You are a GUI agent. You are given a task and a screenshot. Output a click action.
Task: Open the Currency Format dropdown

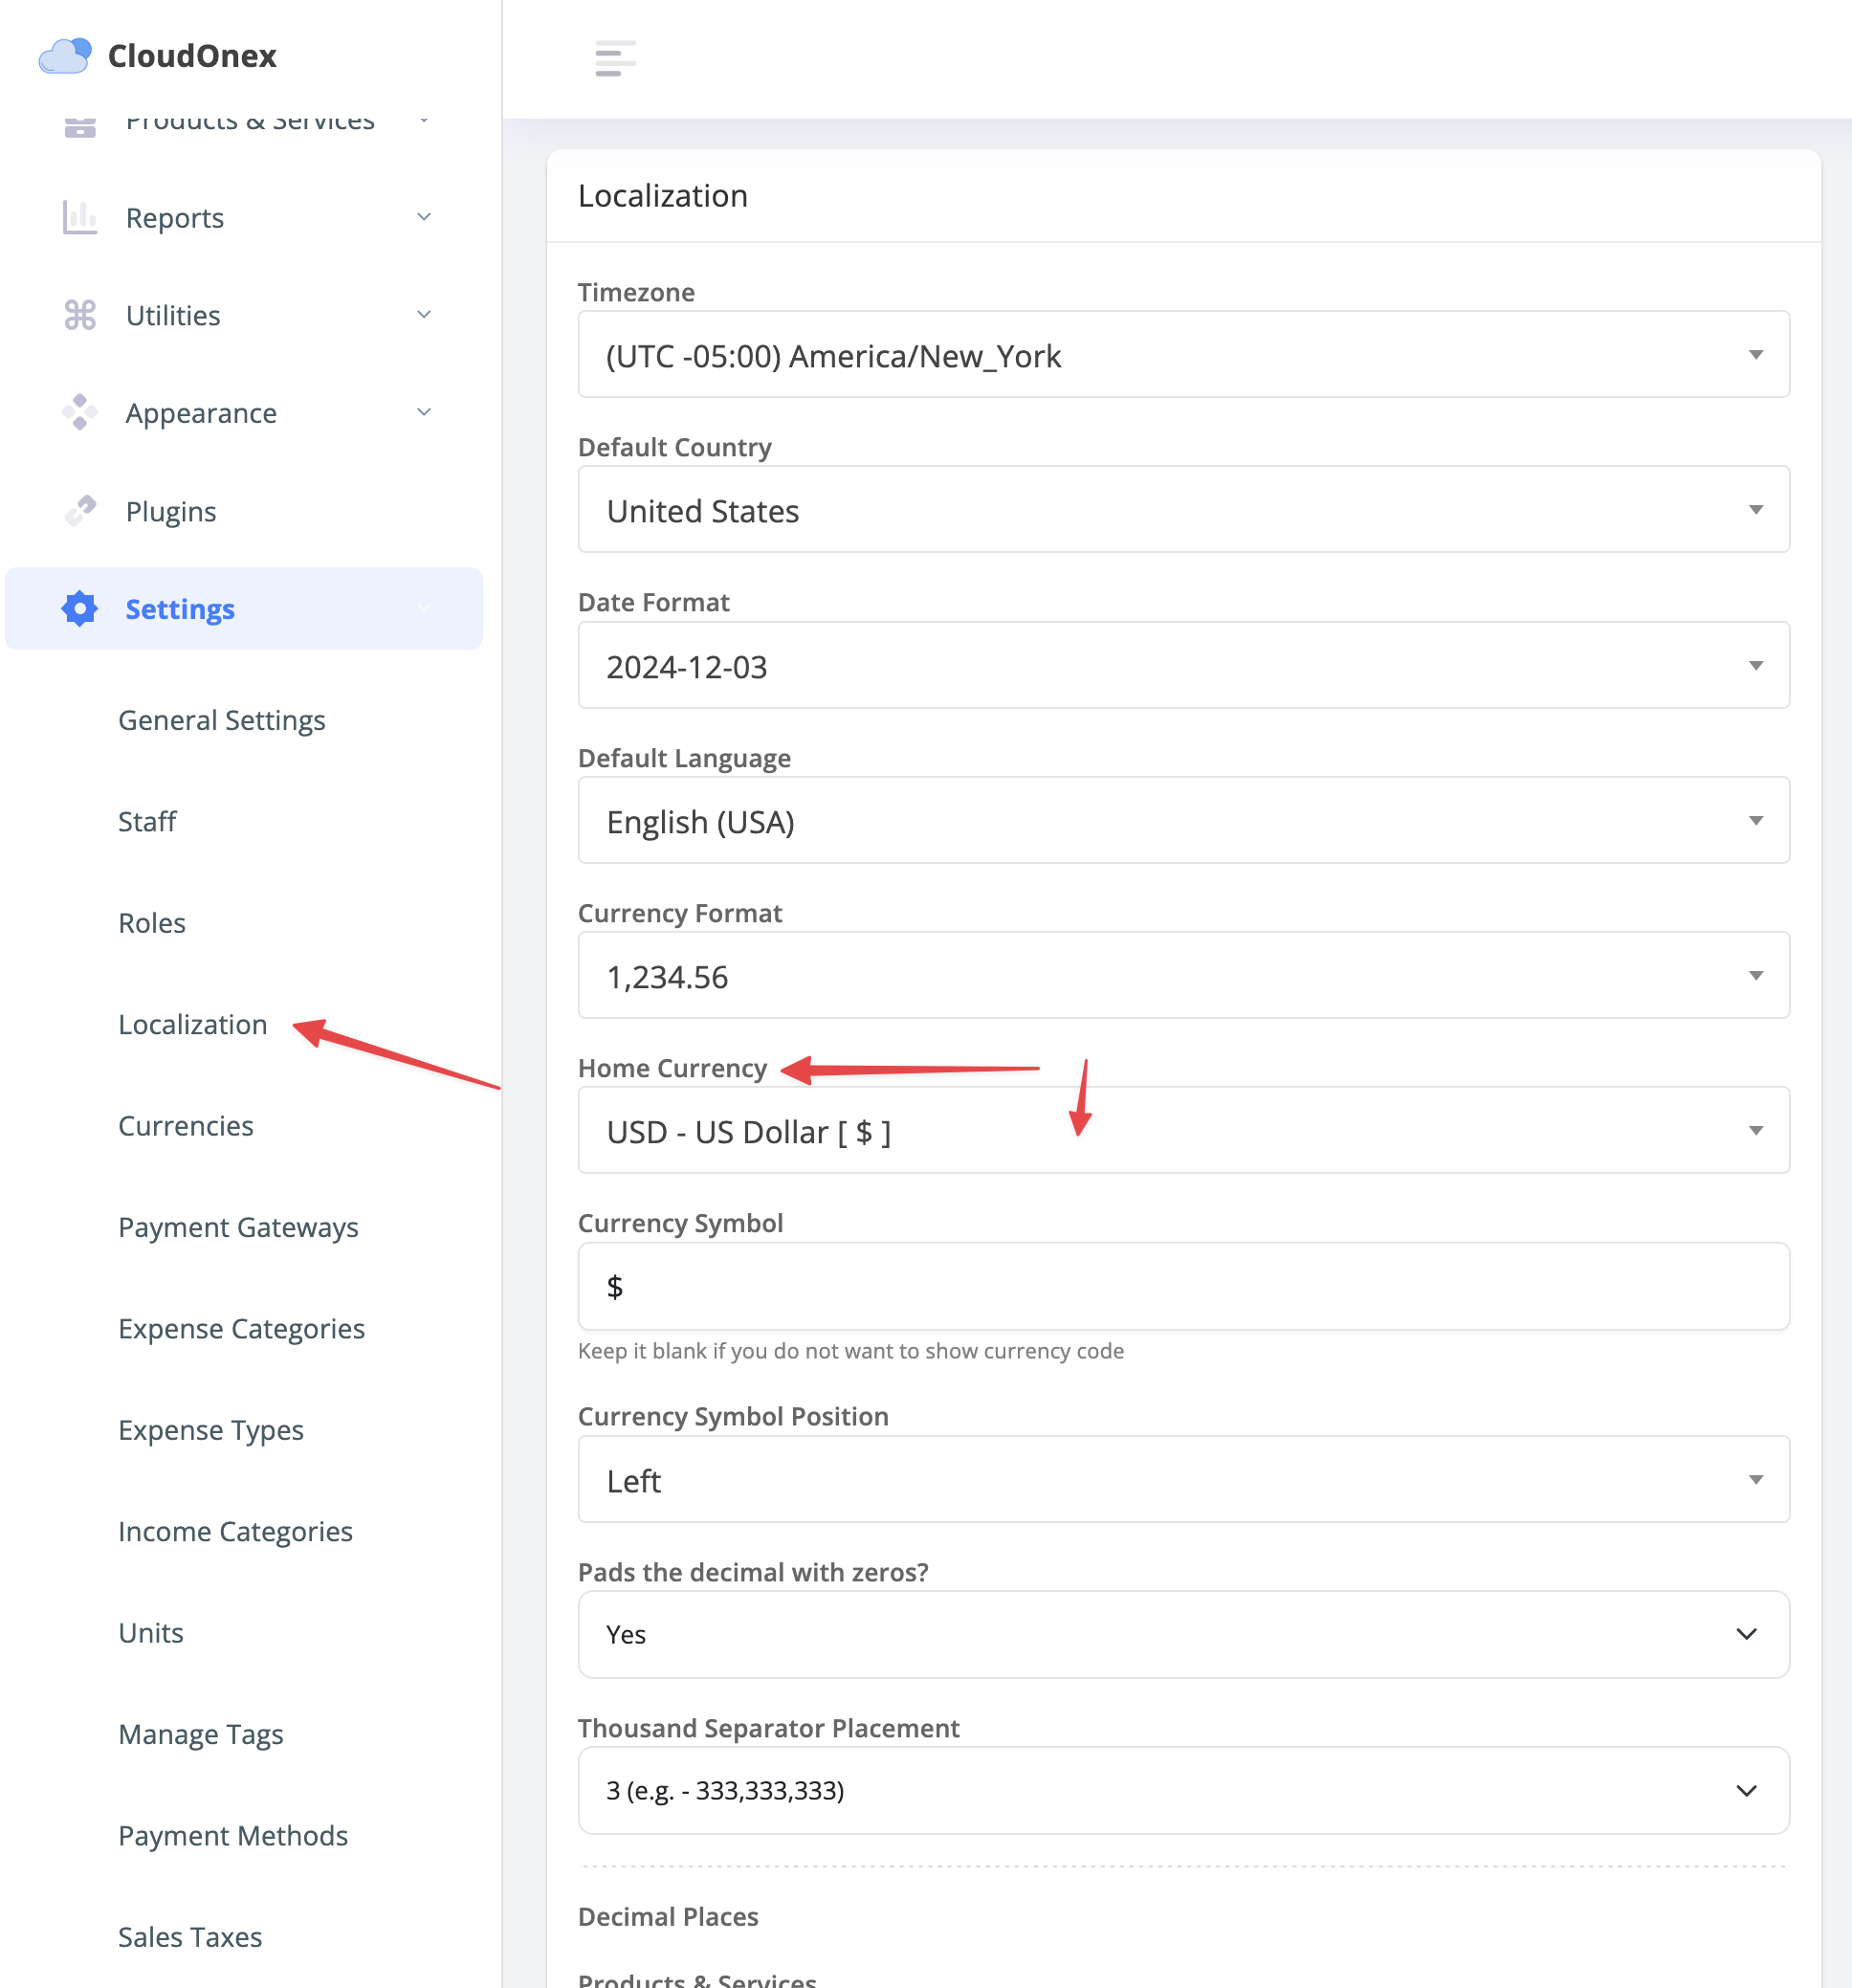(1183, 976)
